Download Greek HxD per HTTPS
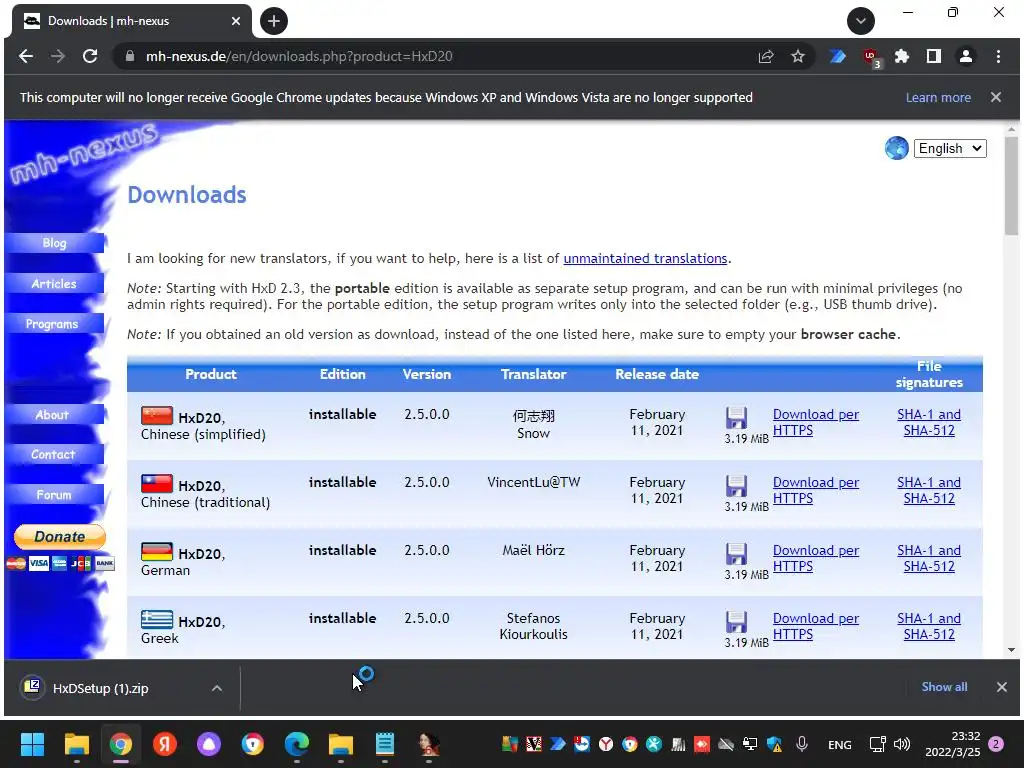The width and height of the screenshot is (1024, 768). (x=816, y=626)
